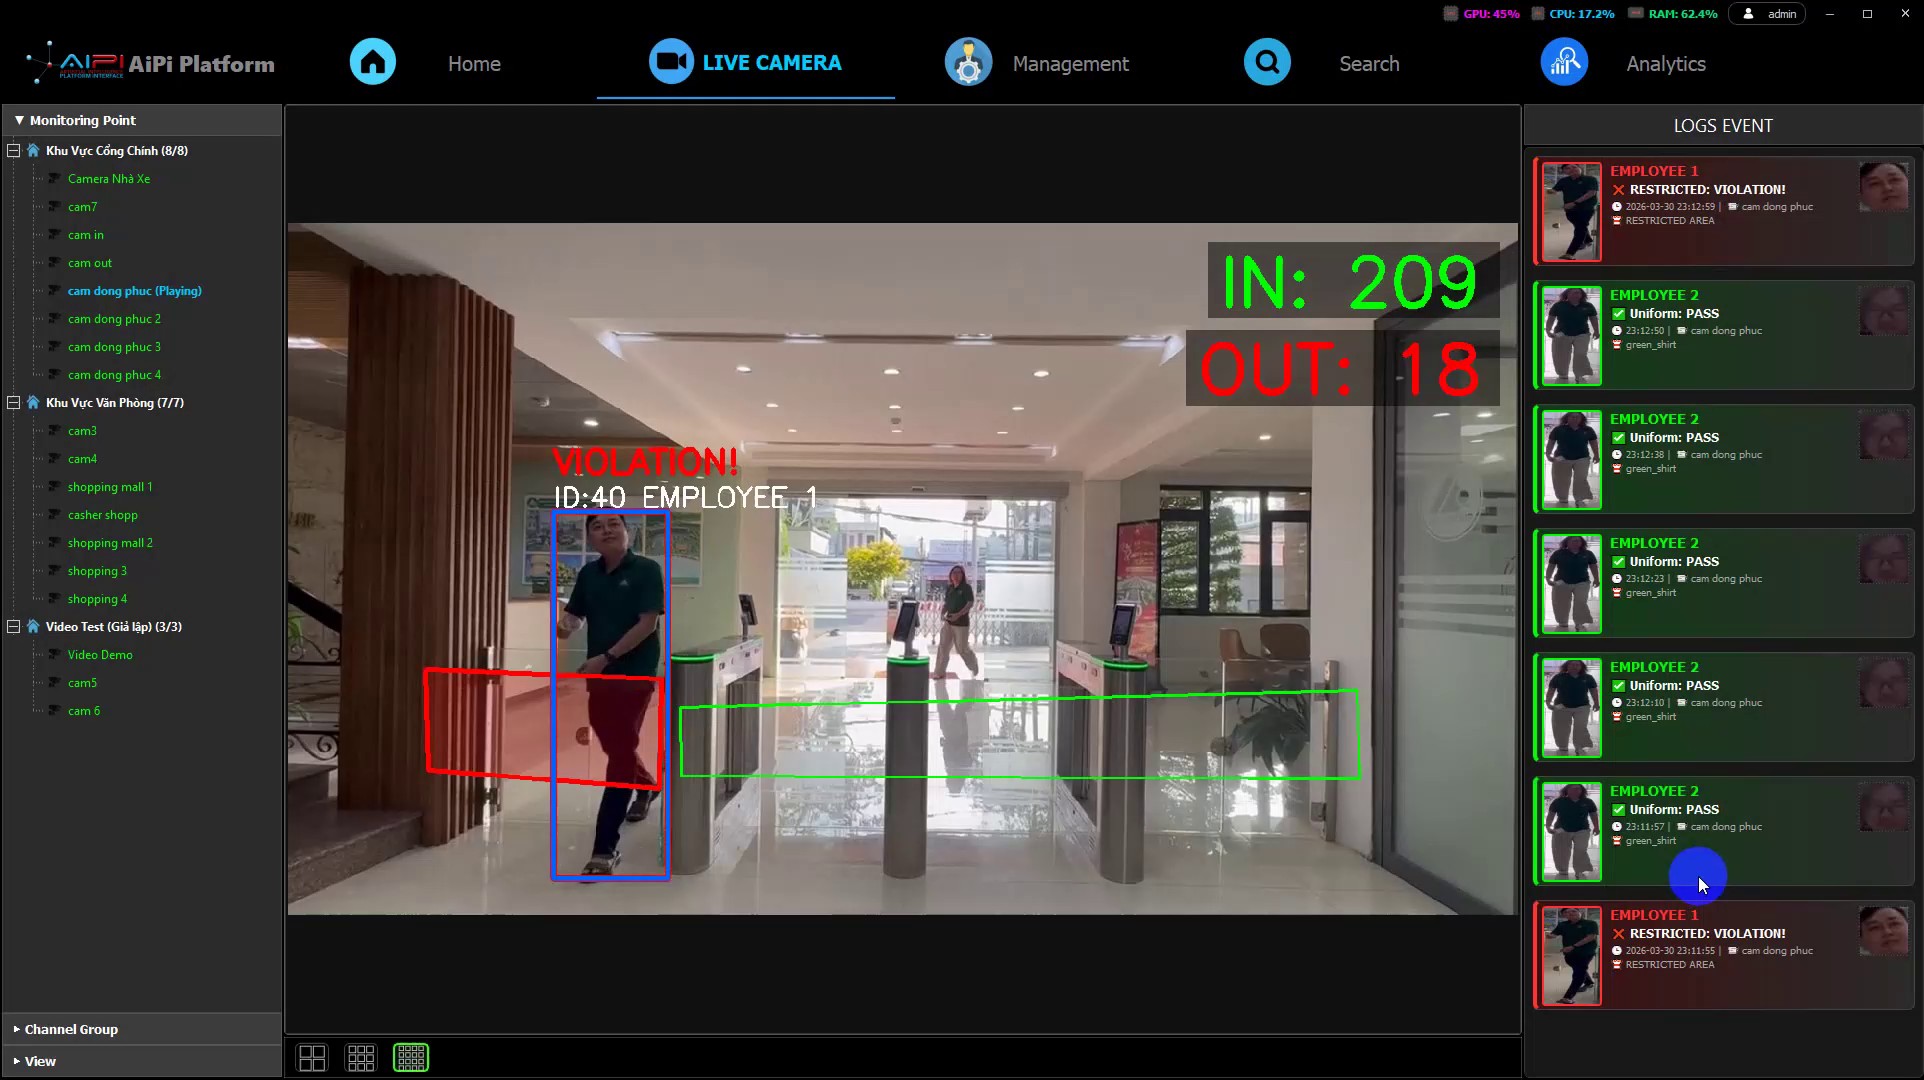
Task: Open the admin user account button
Action: point(1767,14)
